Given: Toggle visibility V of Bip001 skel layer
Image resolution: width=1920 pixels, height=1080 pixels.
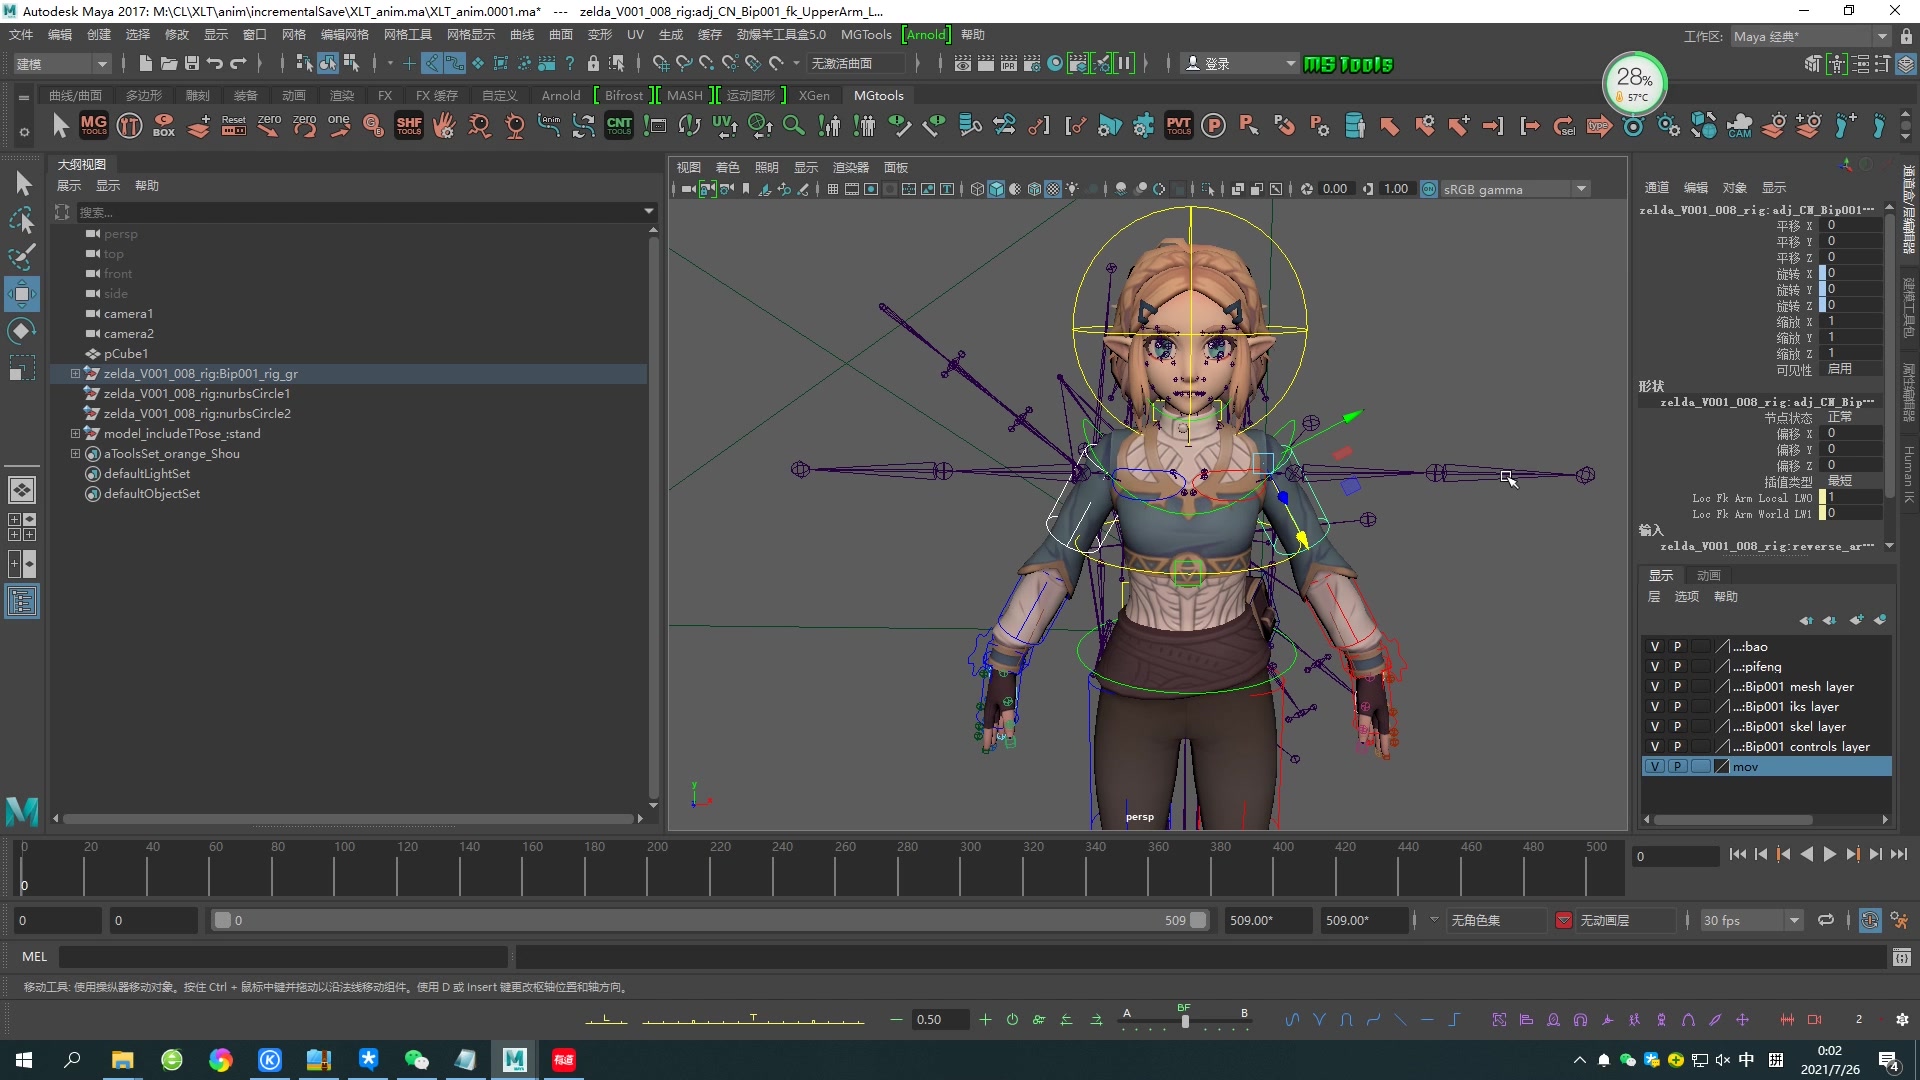Looking at the screenshot, I should [x=1655, y=726].
